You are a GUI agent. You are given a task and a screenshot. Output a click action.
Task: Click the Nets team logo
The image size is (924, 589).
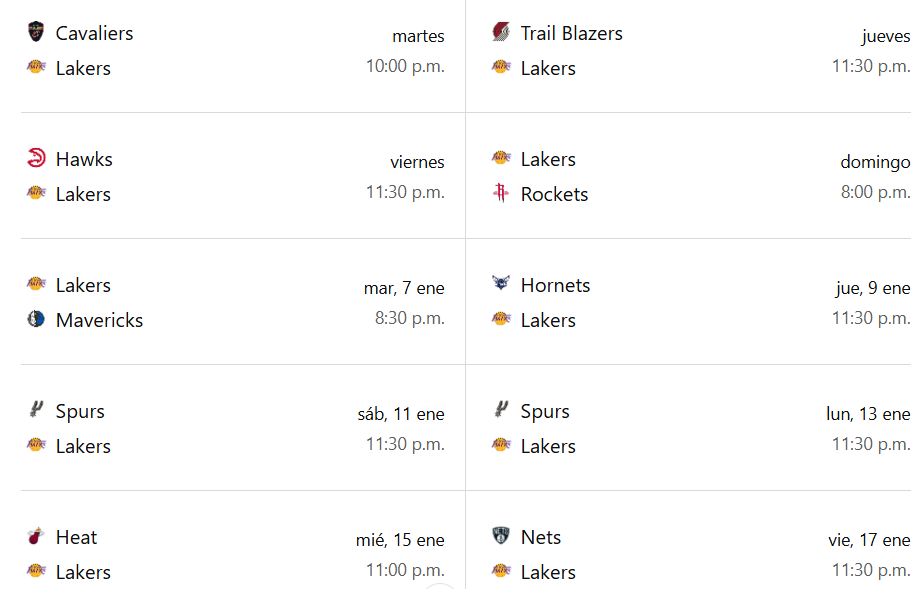501,536
